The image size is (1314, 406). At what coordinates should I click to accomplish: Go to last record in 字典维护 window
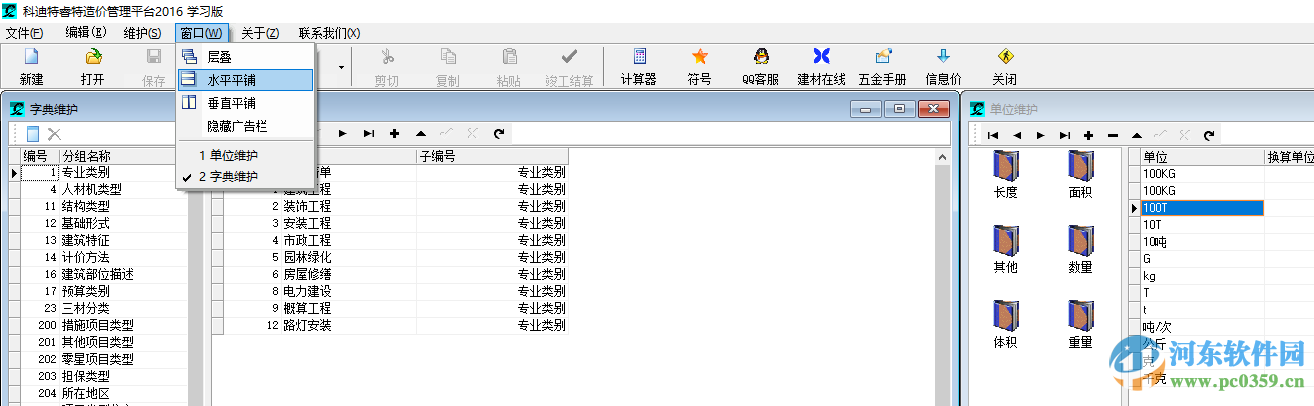[x=369, y=133]
